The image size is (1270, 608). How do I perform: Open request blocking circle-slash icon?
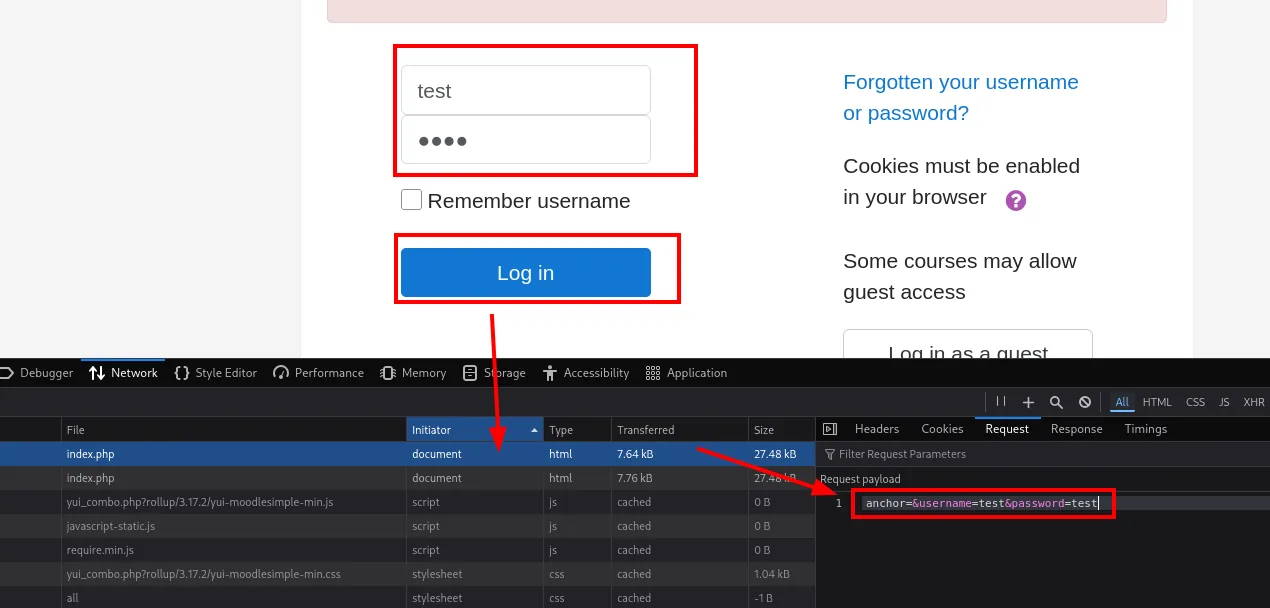tap(1085, 402)
